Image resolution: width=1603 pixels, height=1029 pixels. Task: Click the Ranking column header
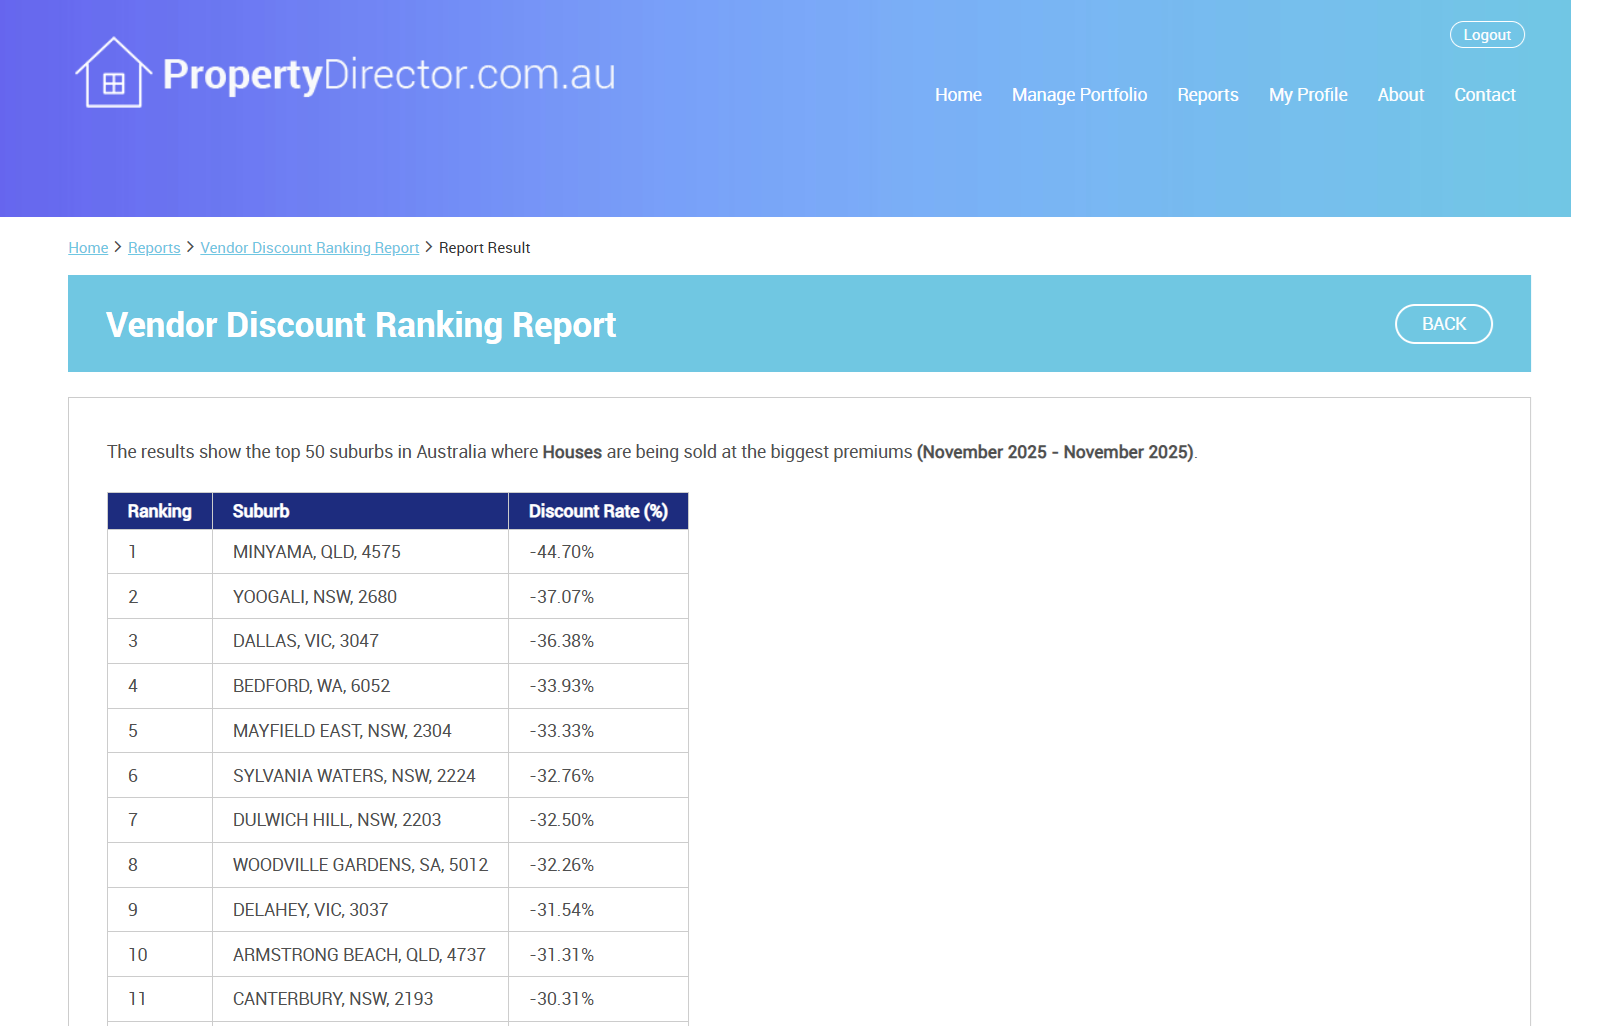159,511
